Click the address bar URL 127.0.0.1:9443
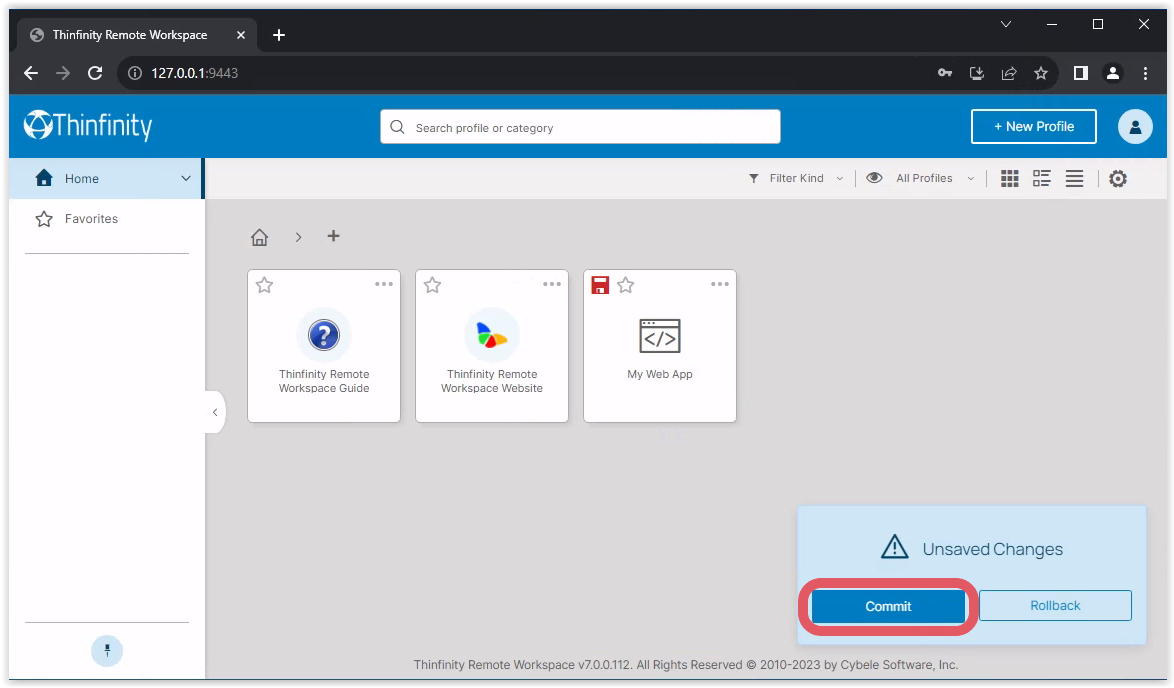Image resolution: width=1174 pixels, height=688 pixels. [195, 73]
